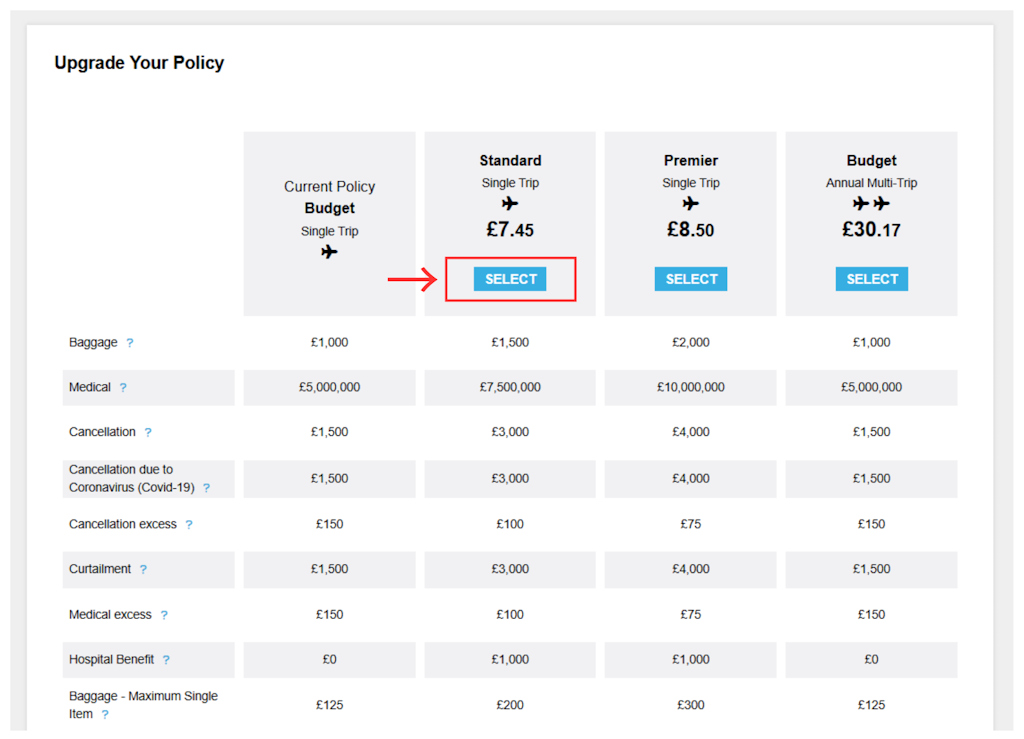1024x739 pixels.
Task: Click the Premier plan plane icon
Action: 691,204
